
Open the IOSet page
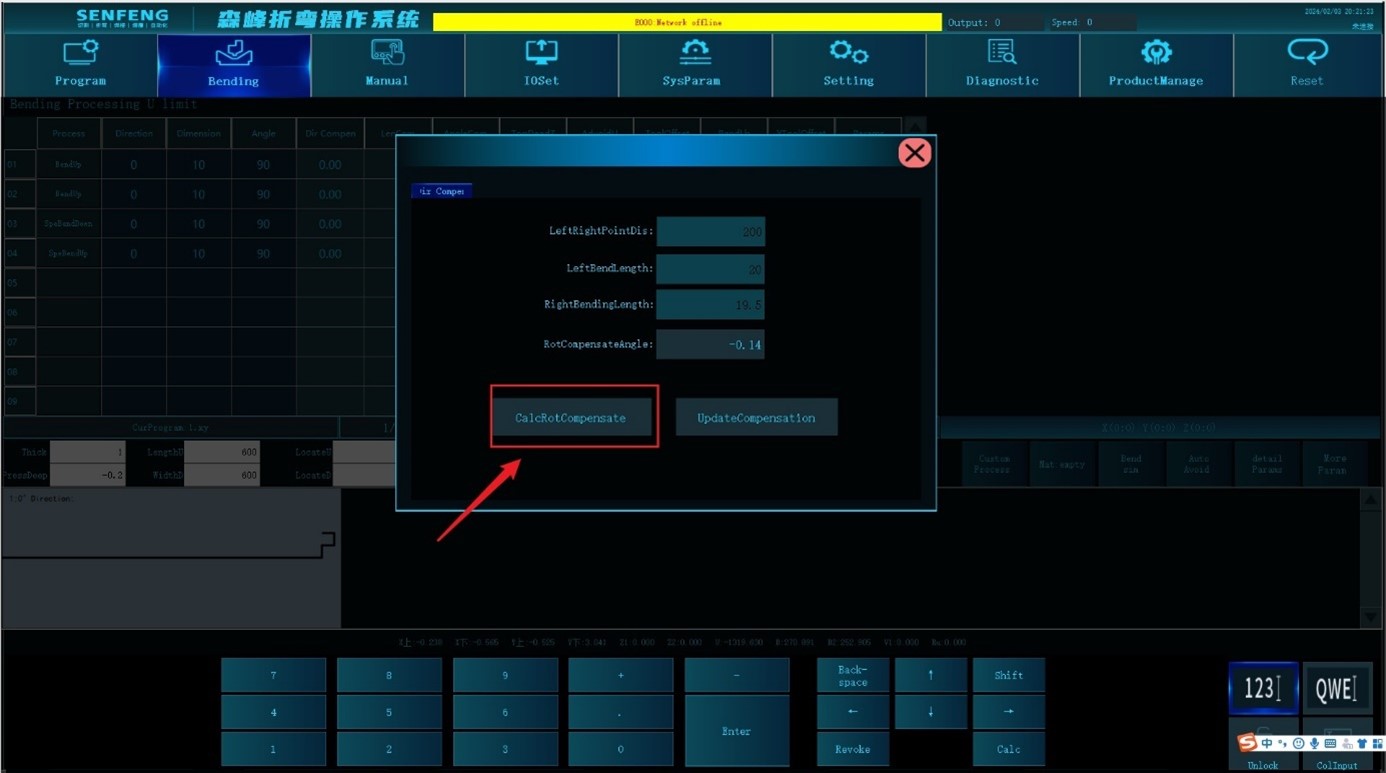(x=541, y=65)
